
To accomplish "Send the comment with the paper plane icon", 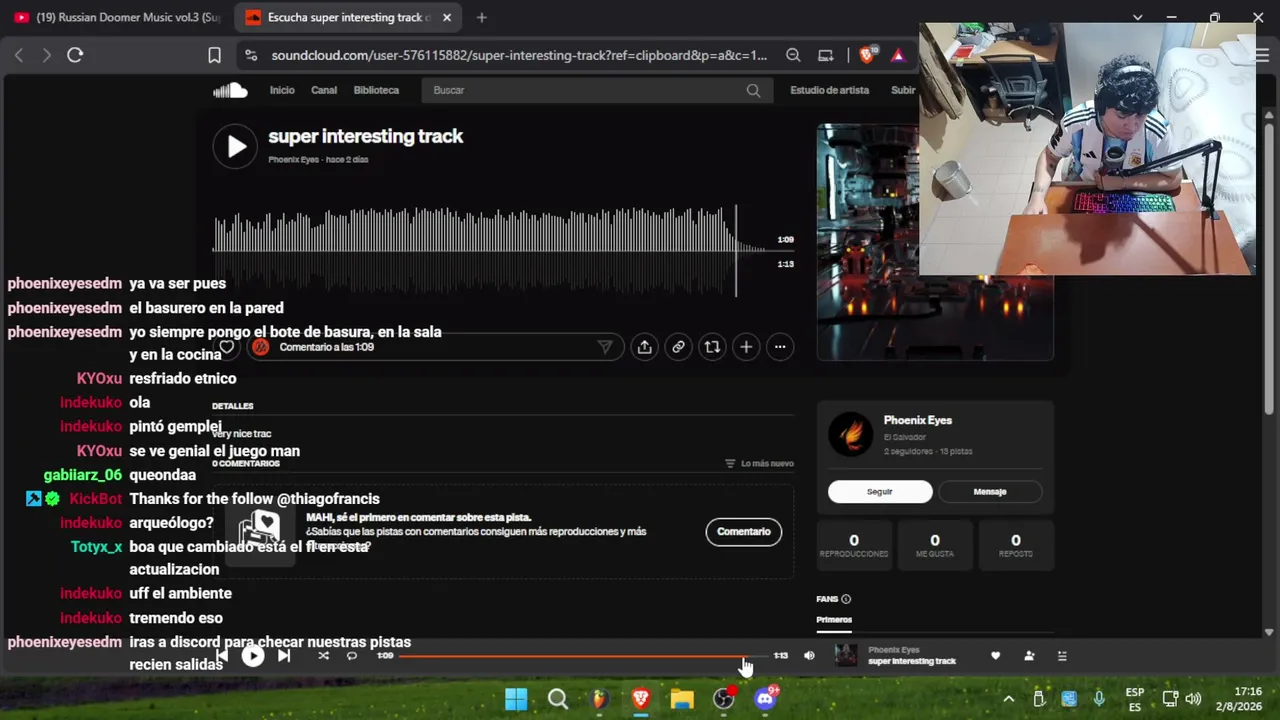I will 605,347.
